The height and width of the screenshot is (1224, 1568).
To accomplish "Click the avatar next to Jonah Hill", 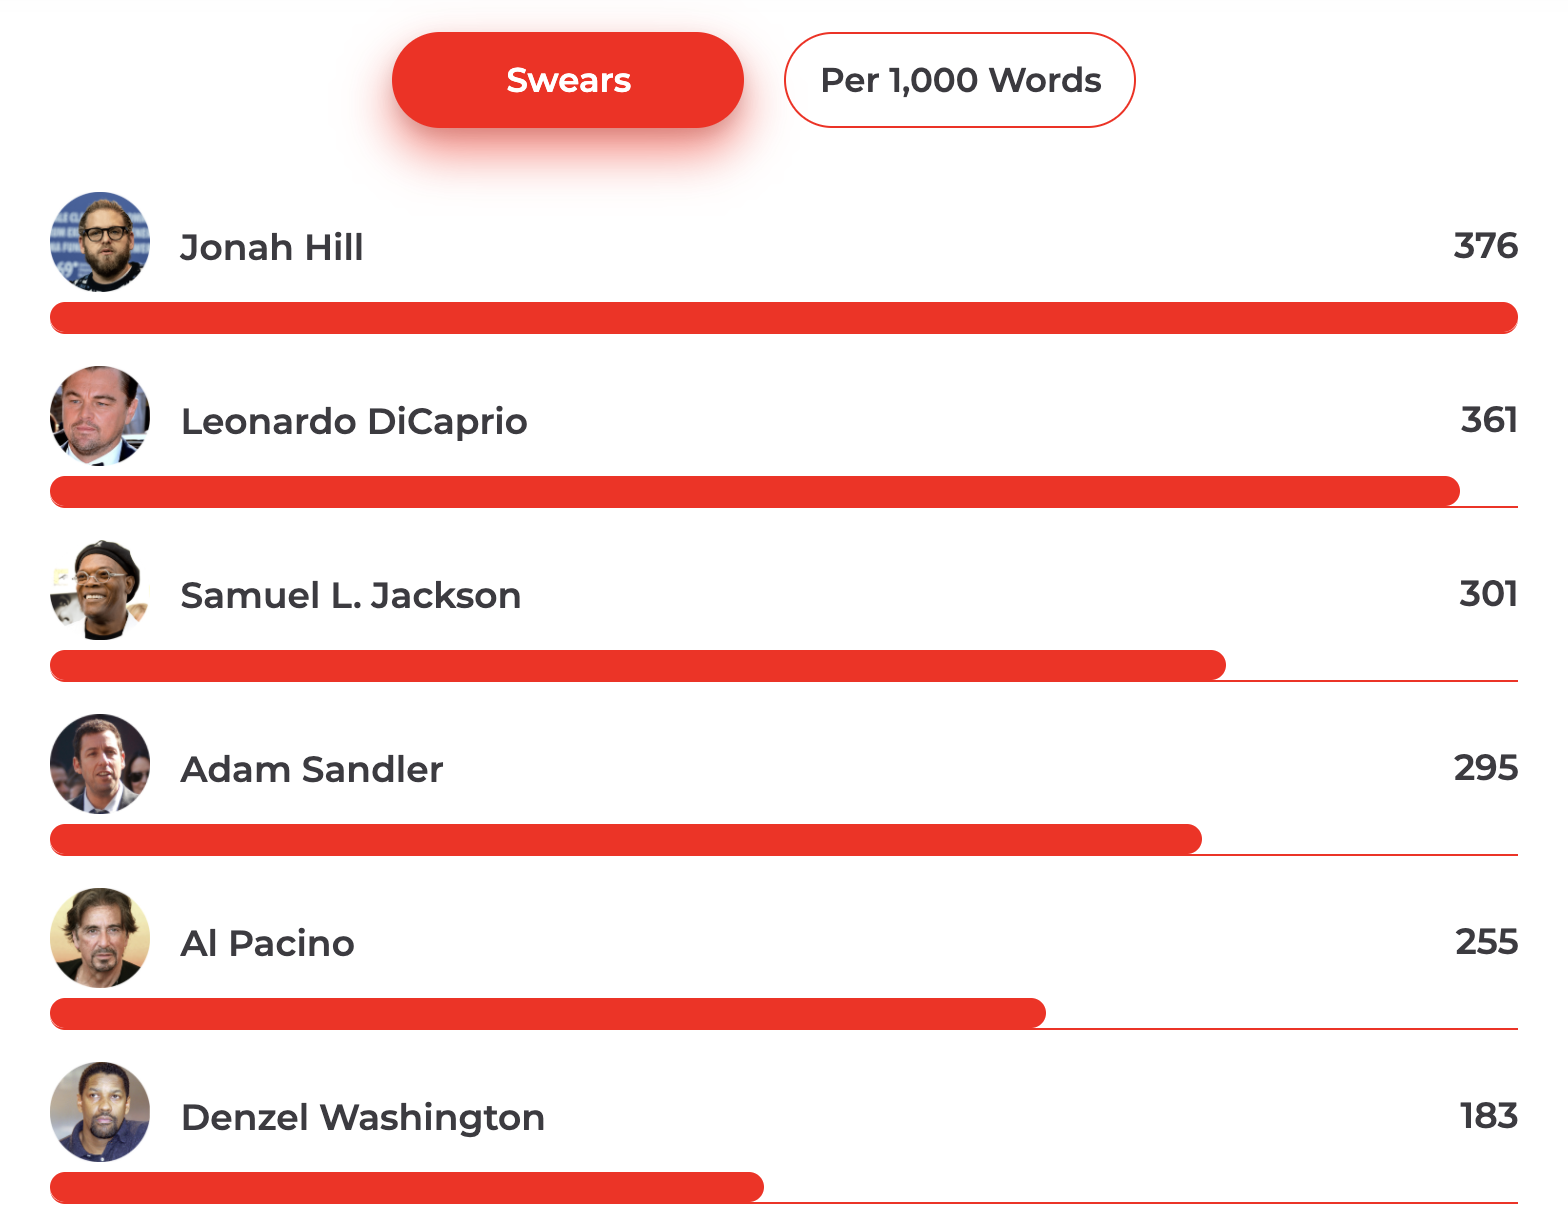I will coord(100,242).
